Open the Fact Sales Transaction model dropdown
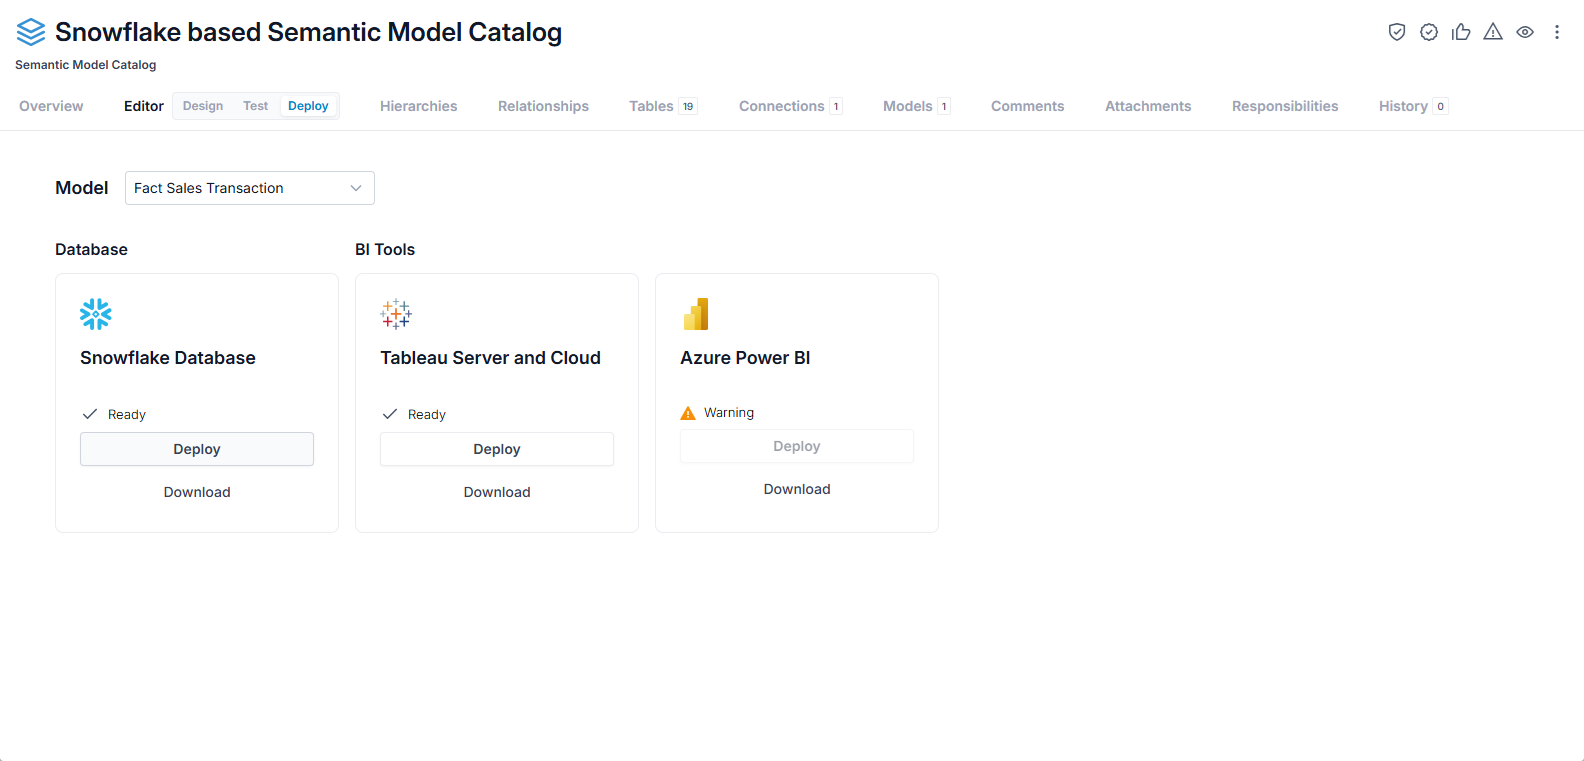 coord(250,188)
